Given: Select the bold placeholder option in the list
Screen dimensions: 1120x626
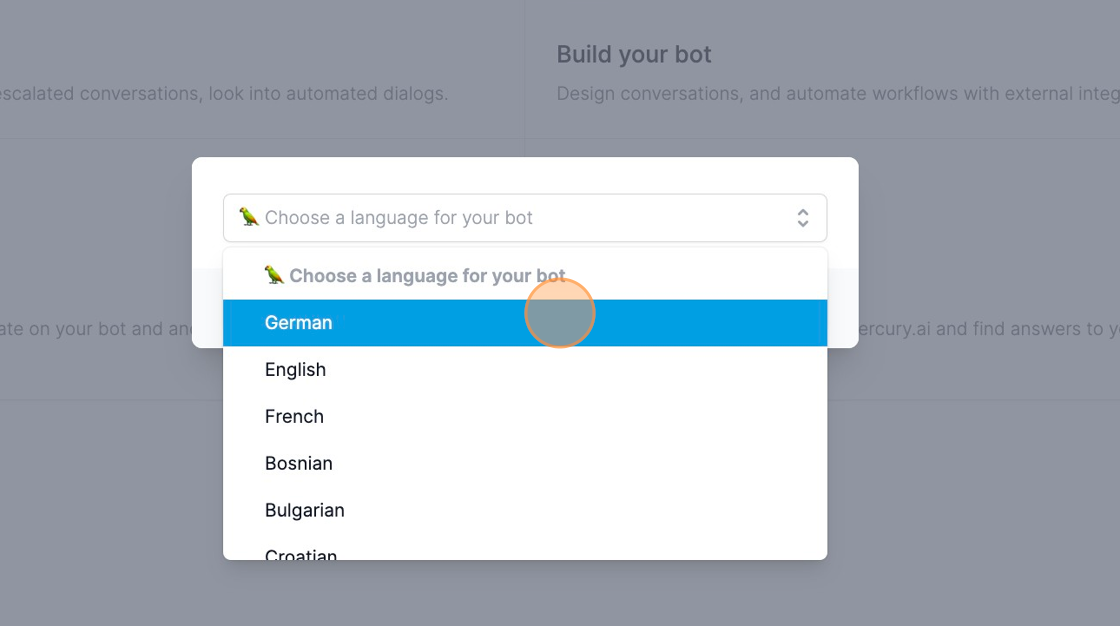Looking at the screenshot, I should tap(525, 276).
